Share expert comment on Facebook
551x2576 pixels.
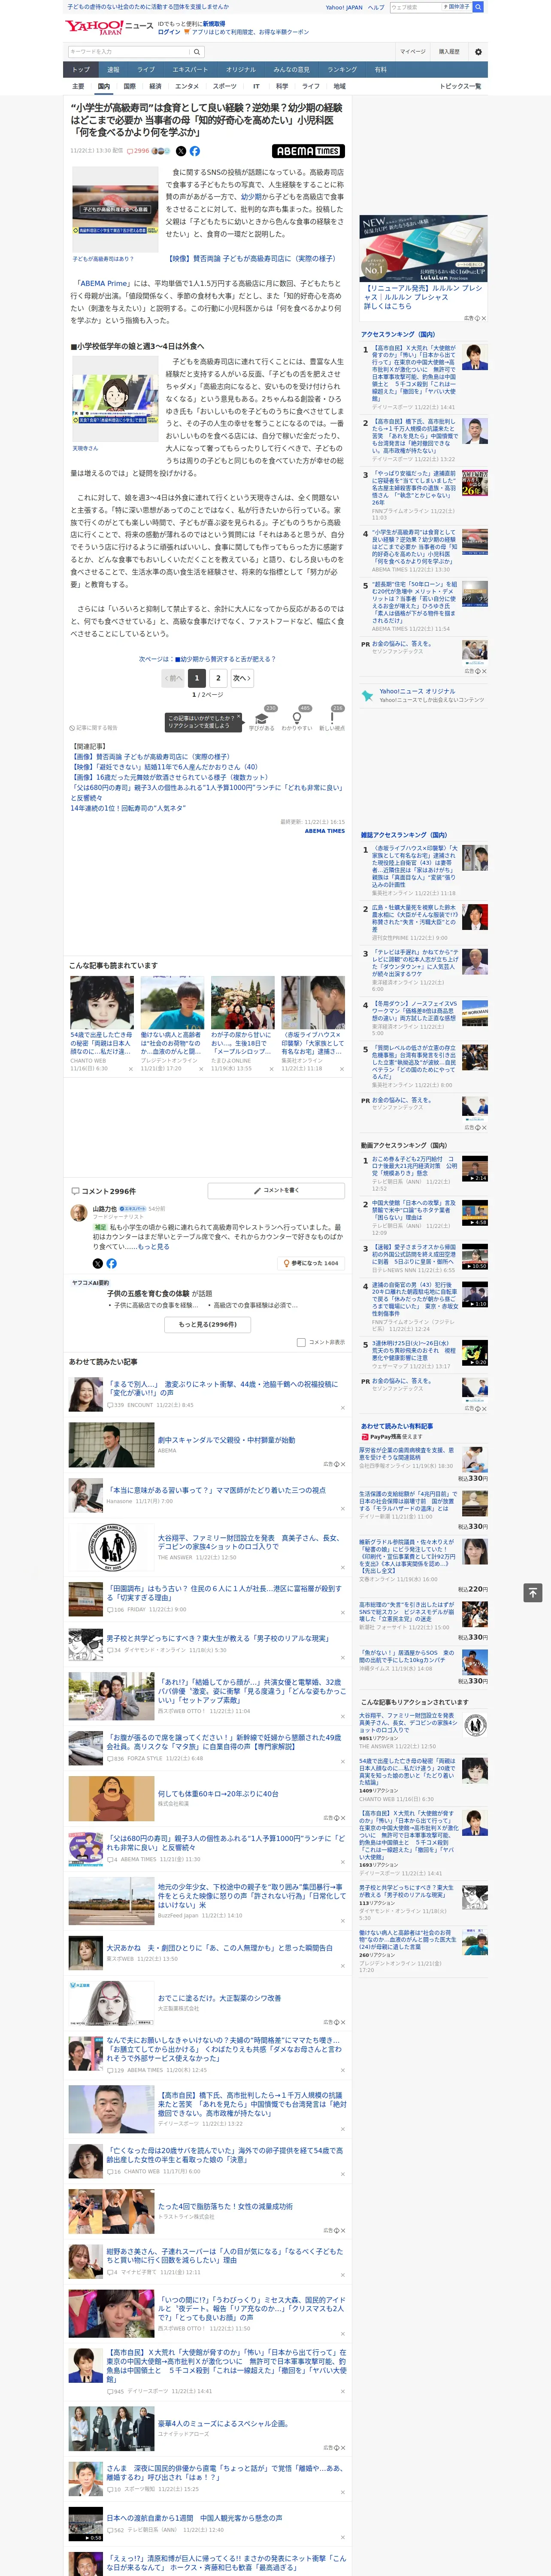111,1263
